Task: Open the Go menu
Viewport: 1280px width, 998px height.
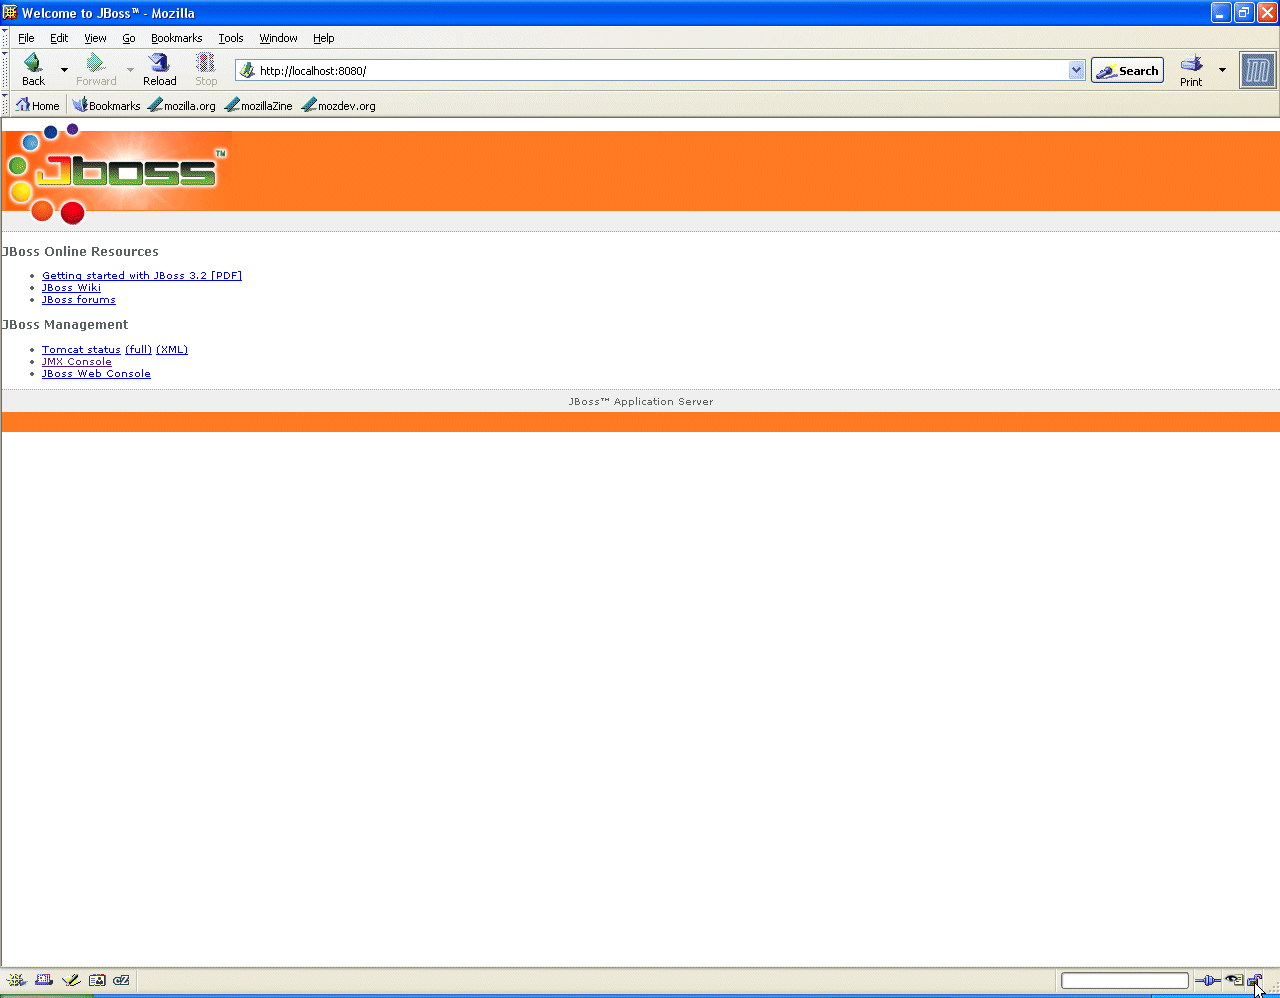Action: coord(129,38)
